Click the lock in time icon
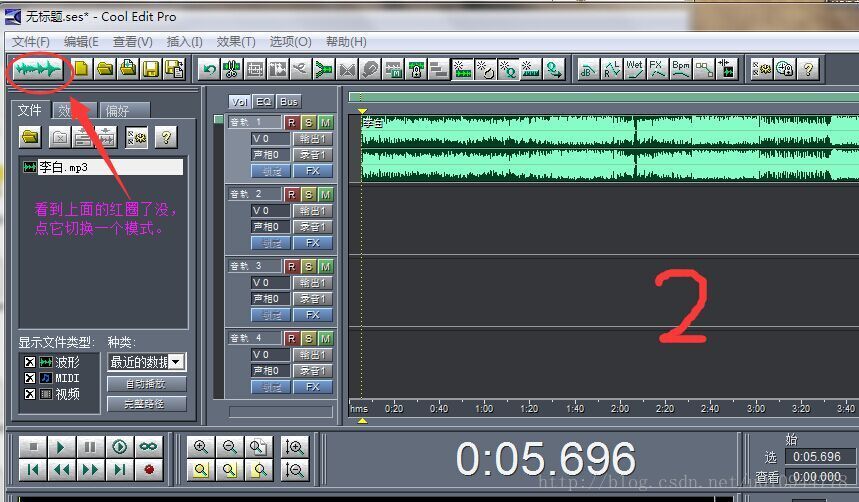Screen dimensions: 859x502 click(416, 70)
